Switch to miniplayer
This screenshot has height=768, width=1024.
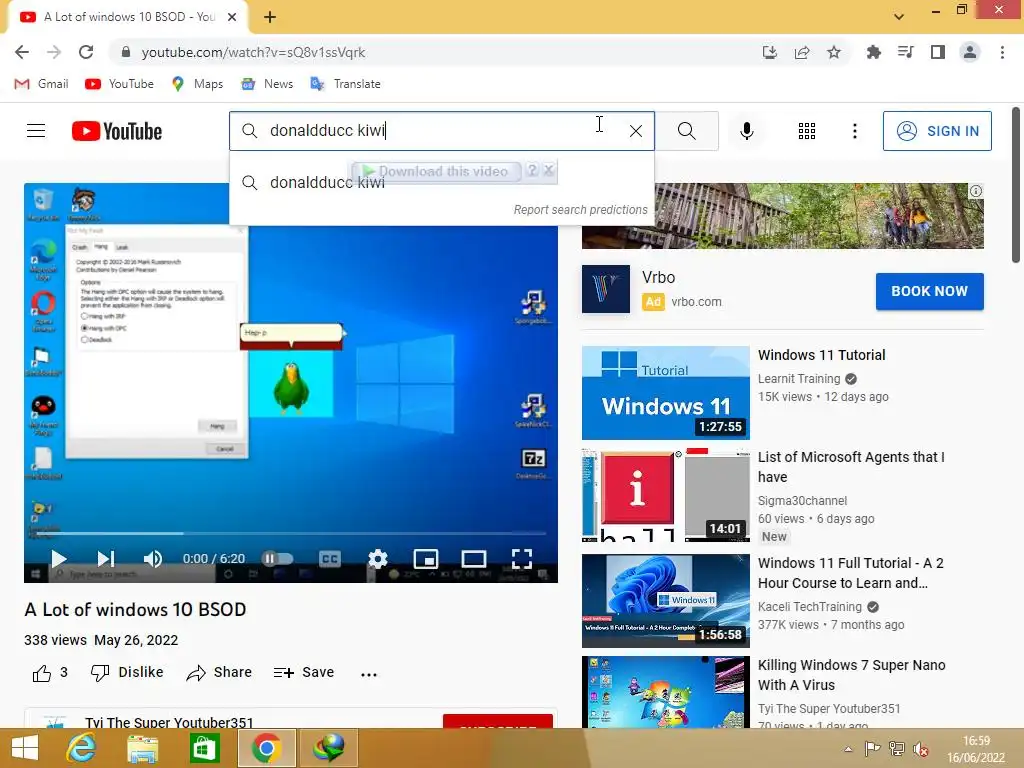[426, 559]
